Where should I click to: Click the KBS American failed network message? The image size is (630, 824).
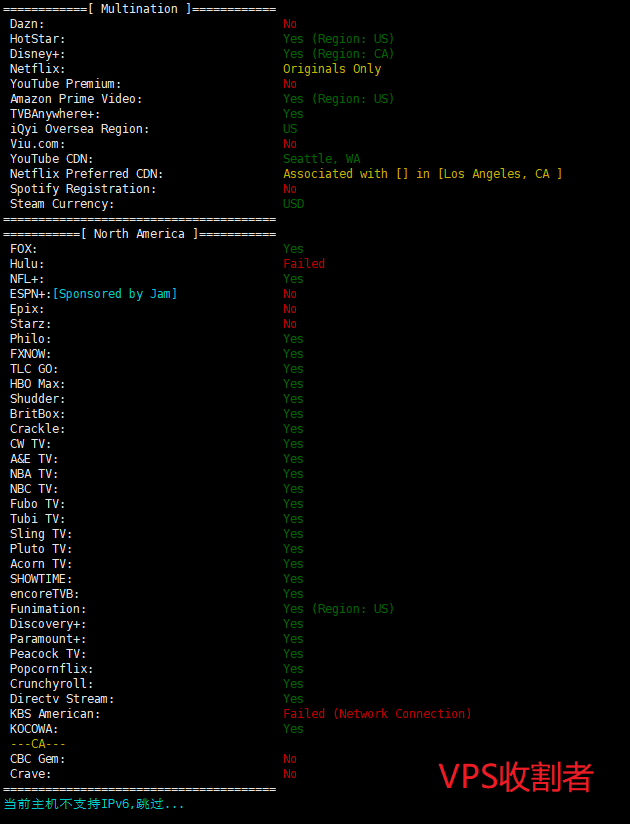click(377, 714)
